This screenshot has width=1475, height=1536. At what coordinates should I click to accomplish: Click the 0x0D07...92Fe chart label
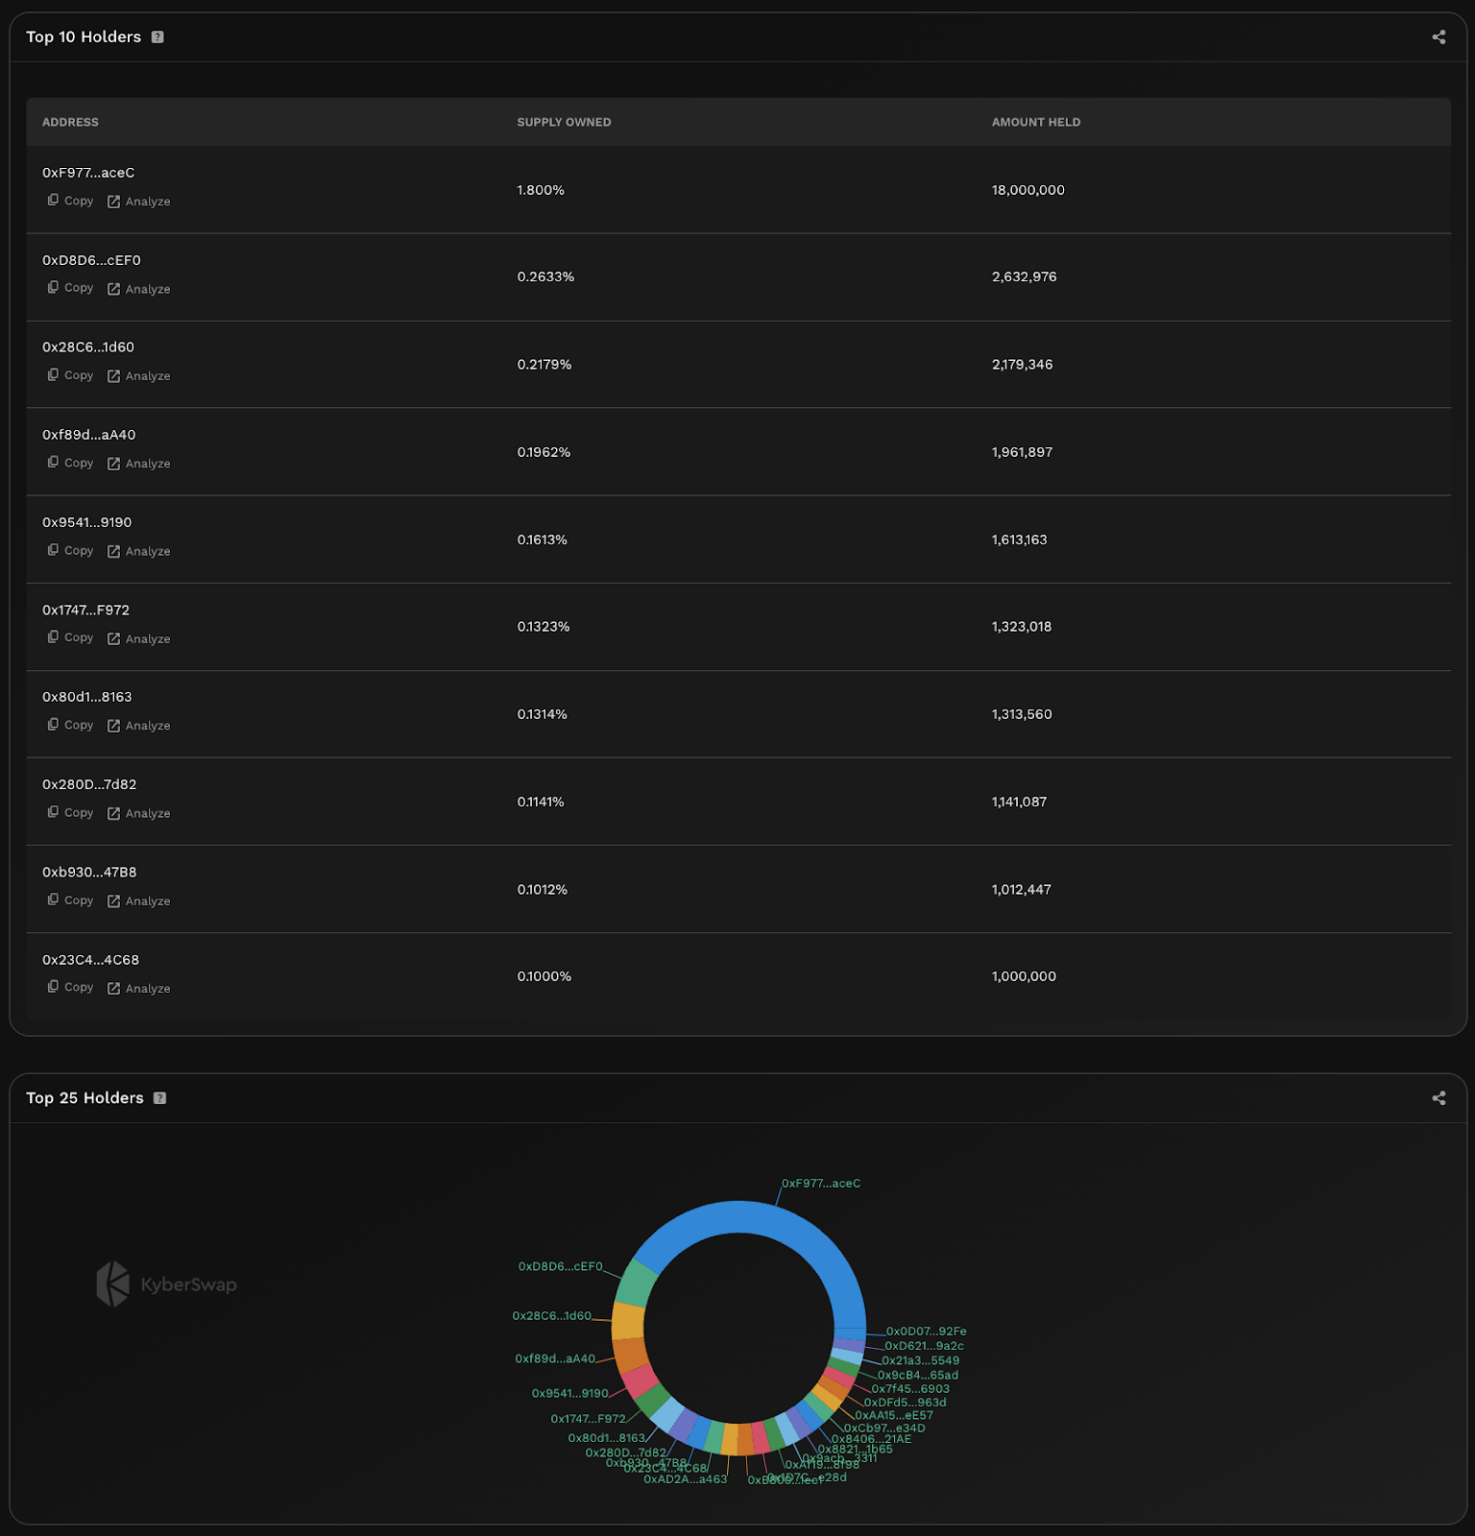[926, 1332]
